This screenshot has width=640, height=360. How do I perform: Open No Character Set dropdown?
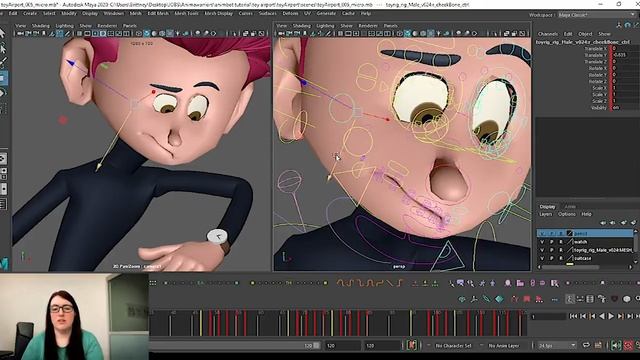click(453, 345)
